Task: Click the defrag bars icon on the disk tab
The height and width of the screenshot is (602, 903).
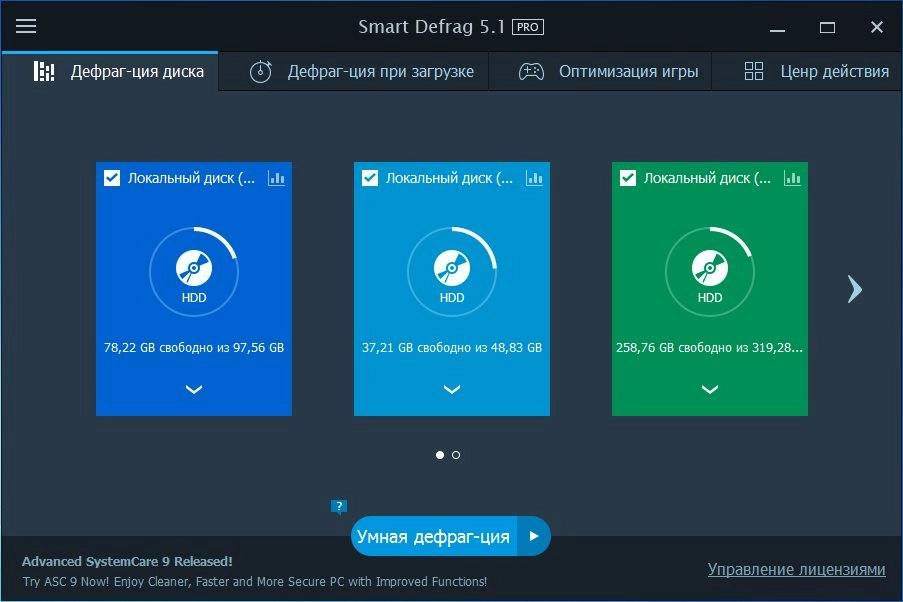Action: point(44,71)
